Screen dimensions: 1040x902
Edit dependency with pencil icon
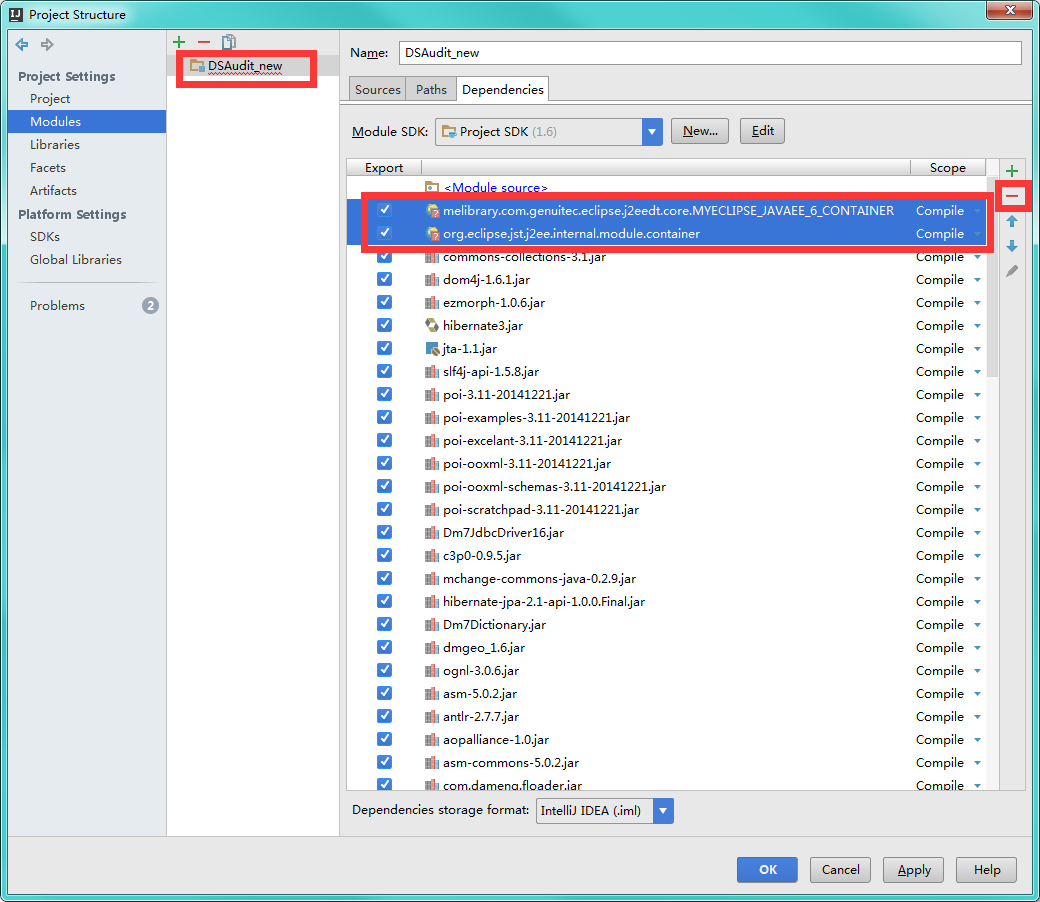1011,271
